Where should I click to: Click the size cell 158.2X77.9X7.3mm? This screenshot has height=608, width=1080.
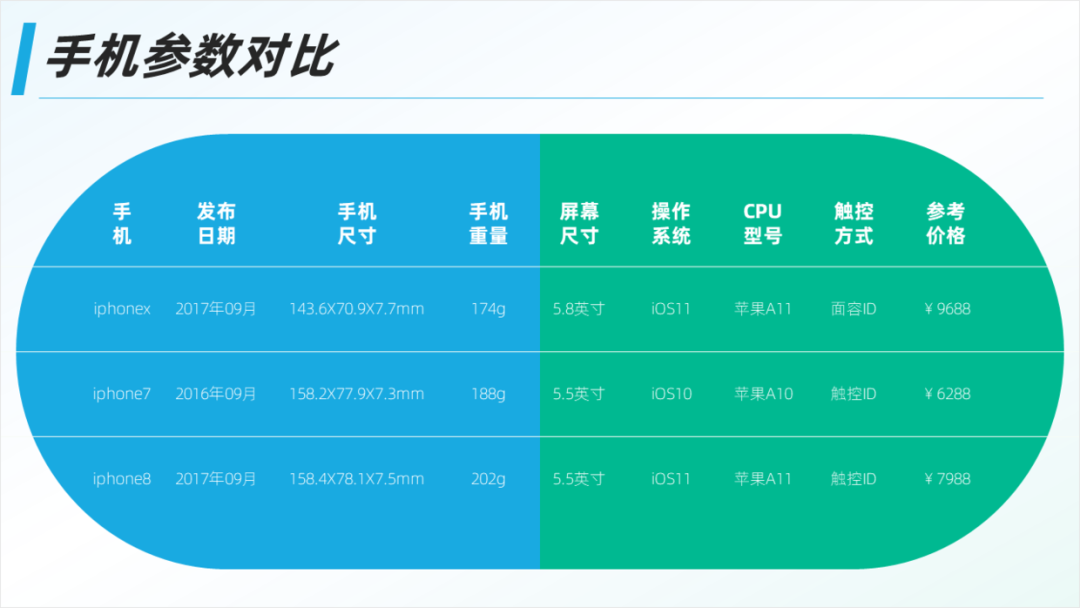pyautogui.click(x=357, y=394)
